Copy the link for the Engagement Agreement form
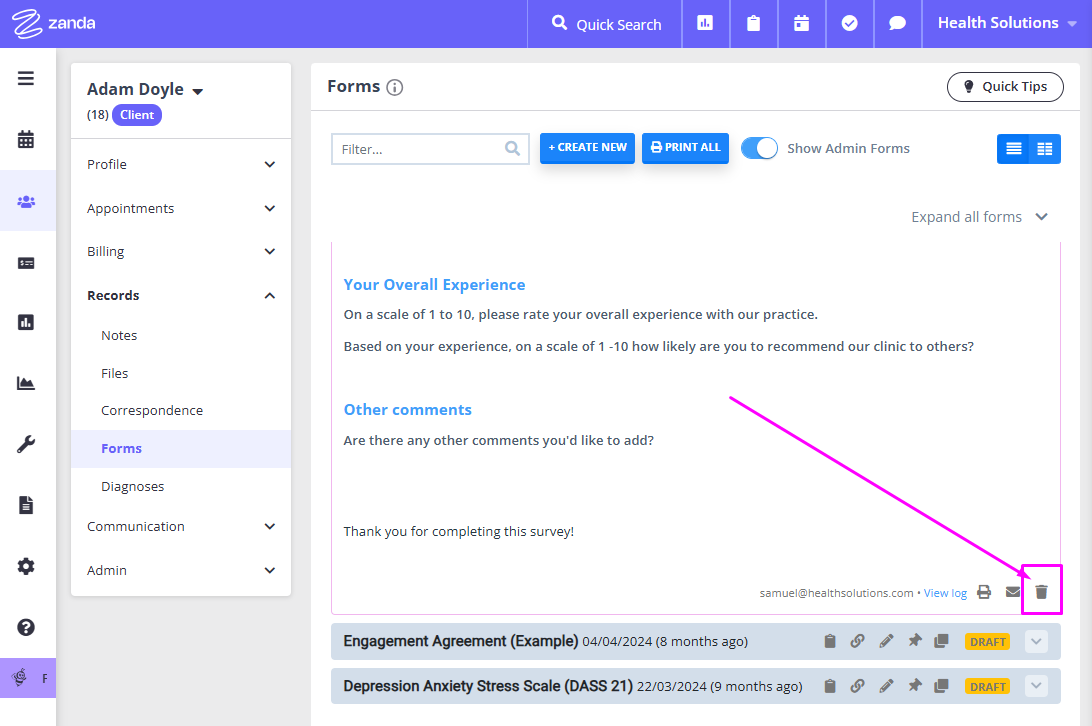 pos(858,640)
